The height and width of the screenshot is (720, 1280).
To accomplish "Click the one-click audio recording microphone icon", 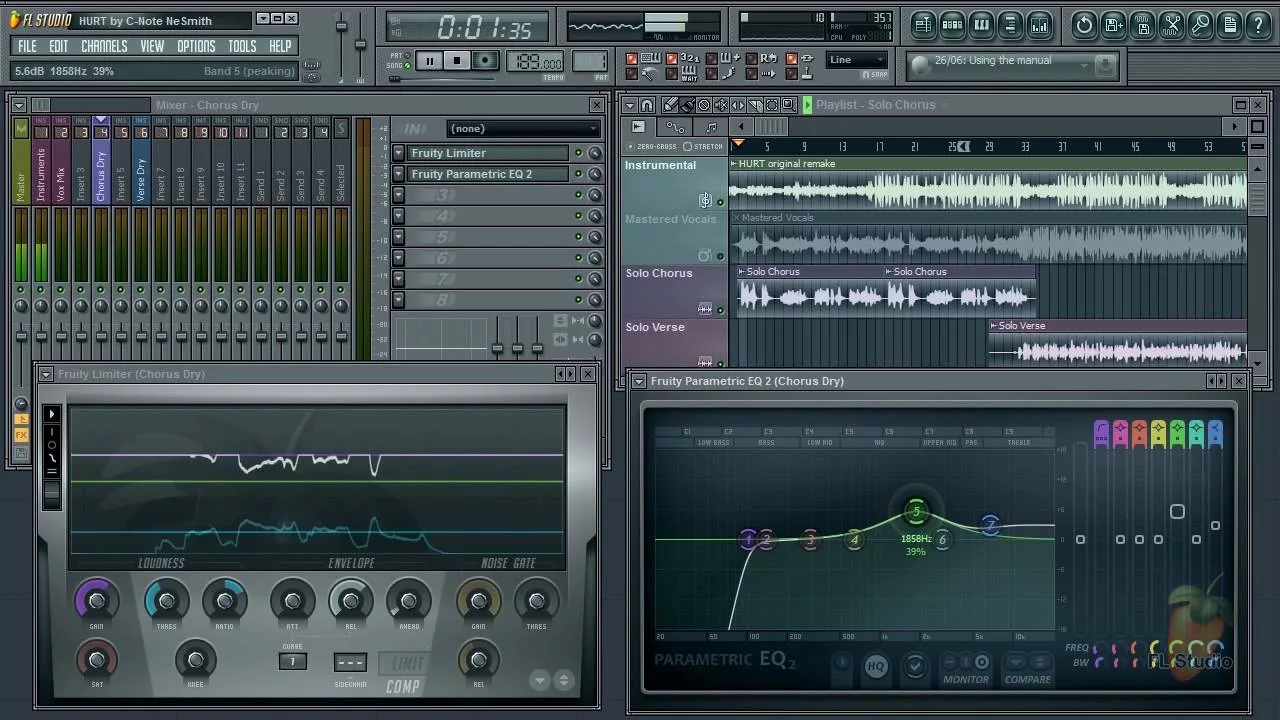I will 1201,25.
